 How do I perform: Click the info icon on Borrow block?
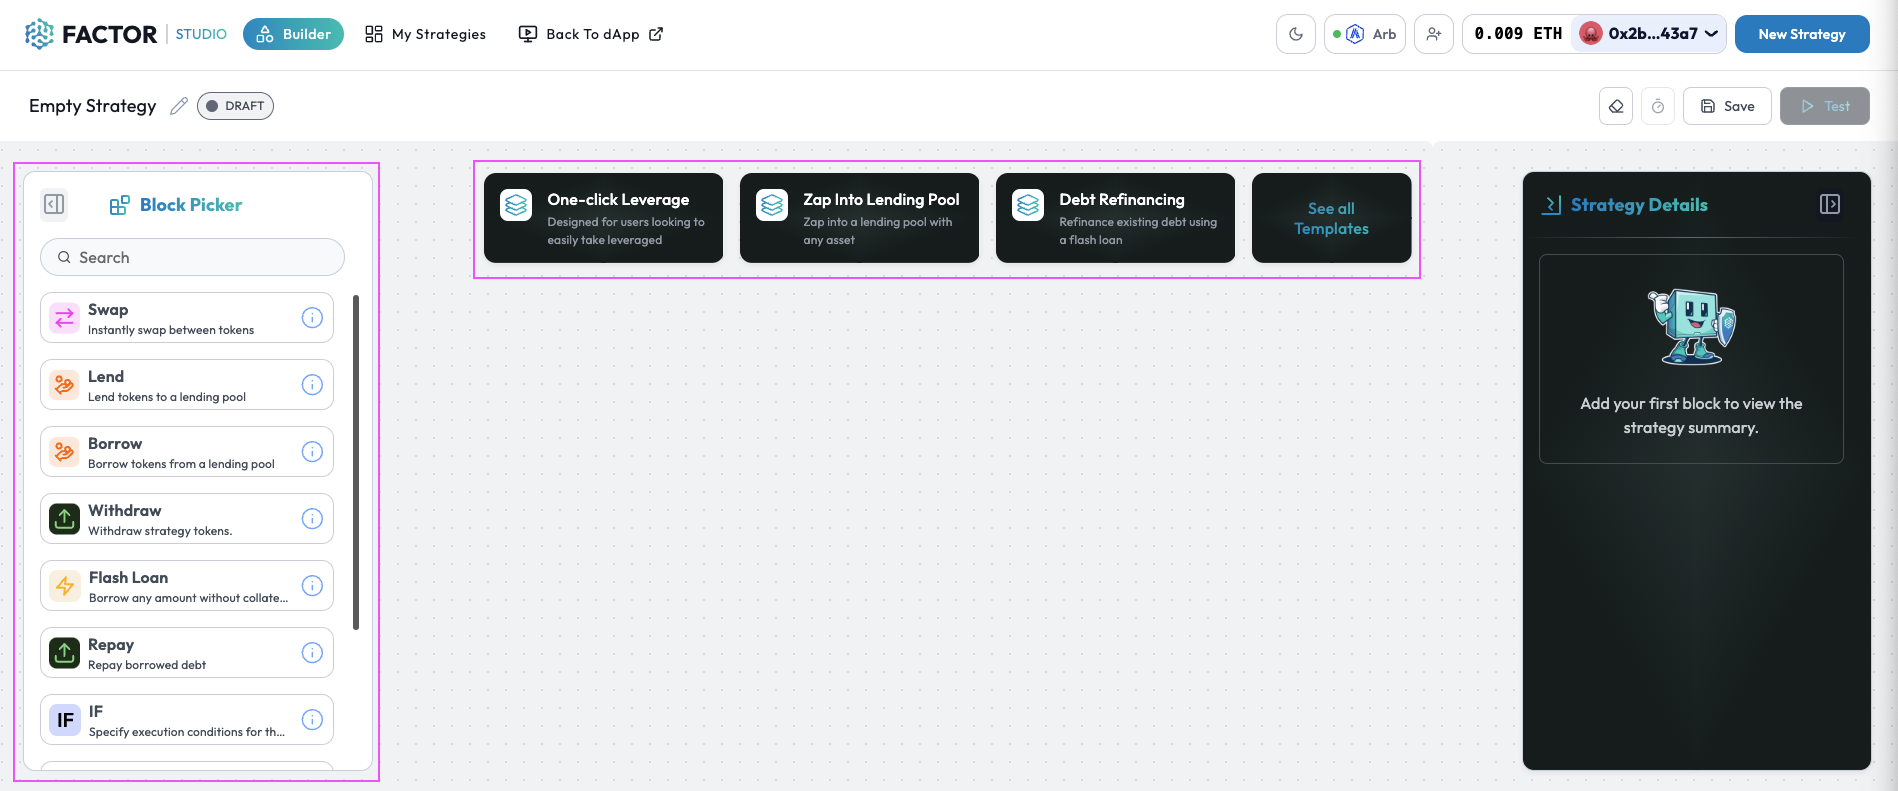[x=312, y=452]
